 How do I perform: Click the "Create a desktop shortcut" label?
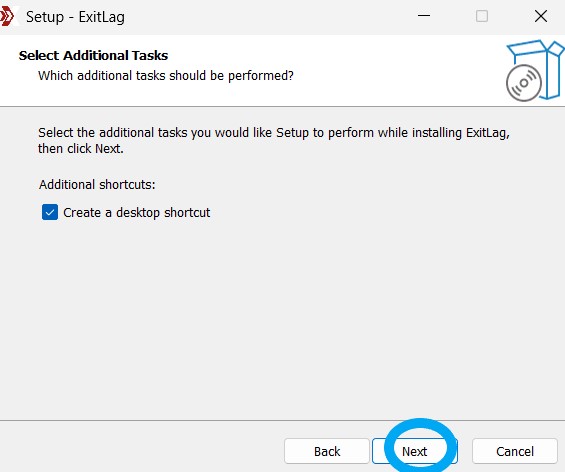(x=137, y=213)
